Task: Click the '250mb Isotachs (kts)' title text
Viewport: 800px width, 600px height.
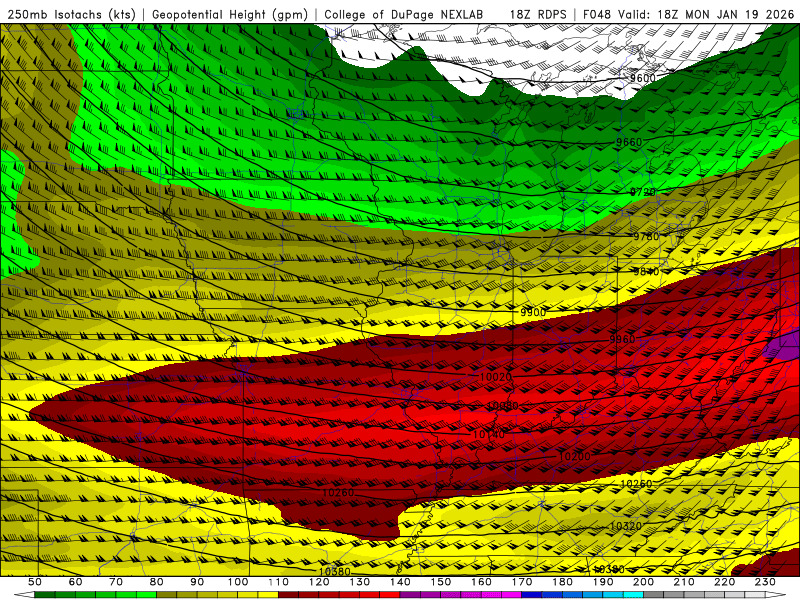Action: pyautogui.click(x=71, y=14)
